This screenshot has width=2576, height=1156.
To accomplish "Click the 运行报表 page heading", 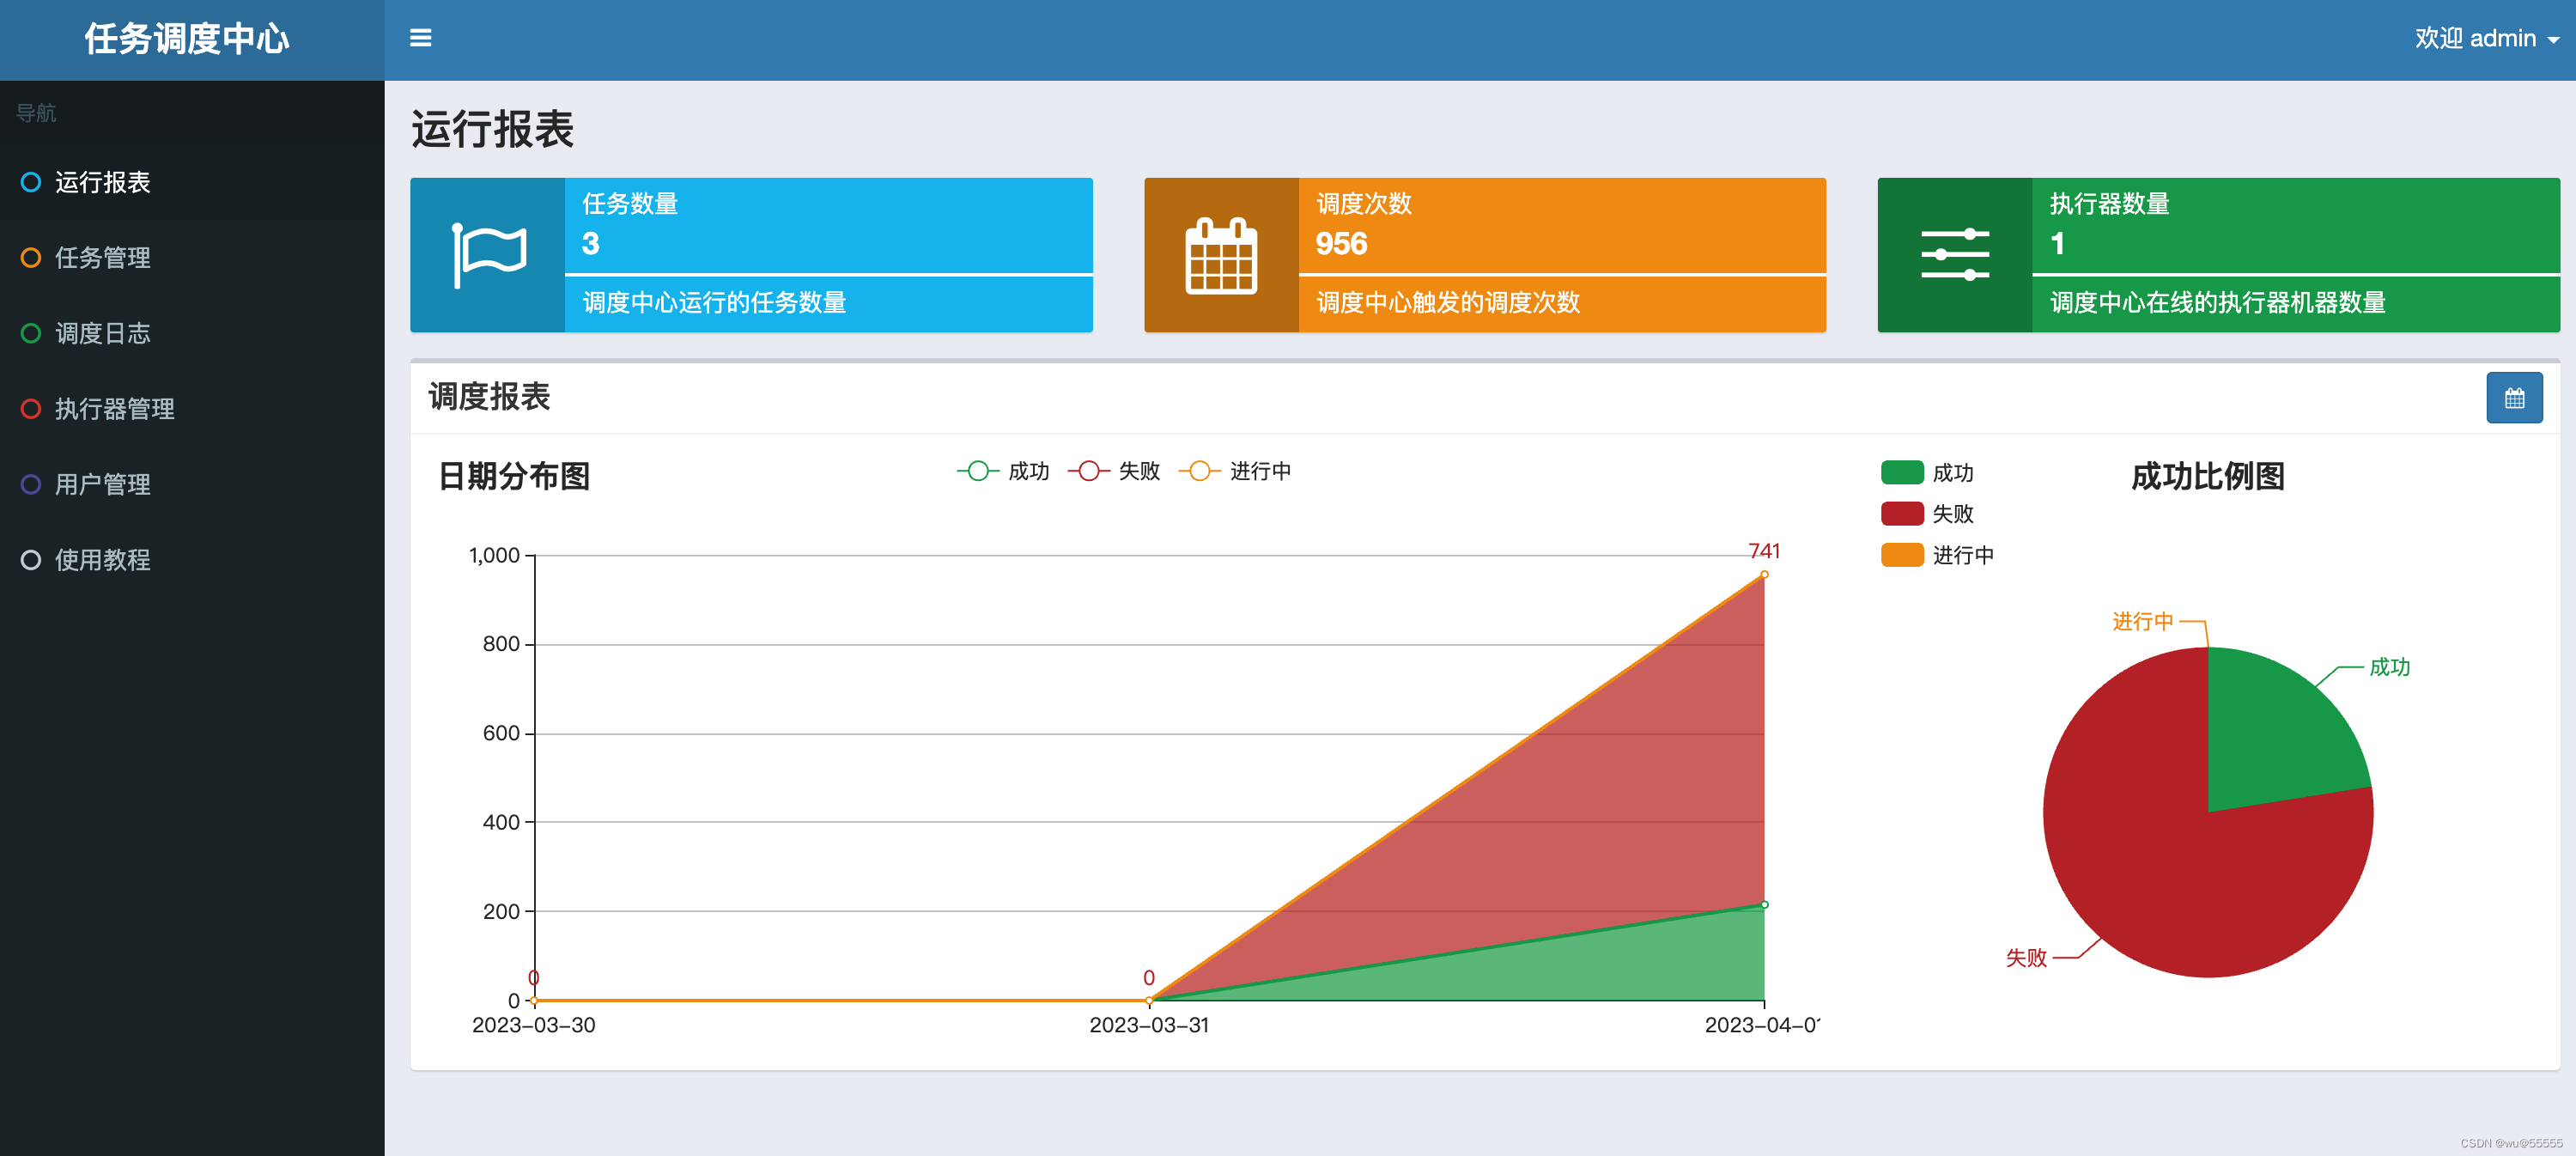I will (492, 130).
